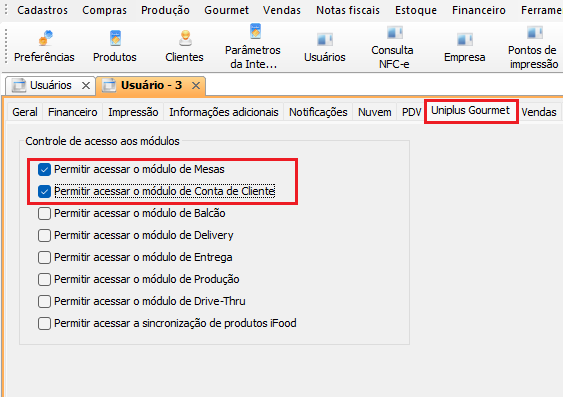Open the Pontos de impressão toolbar icon
This screenshot has width=563, height=397.
(534, 47)
